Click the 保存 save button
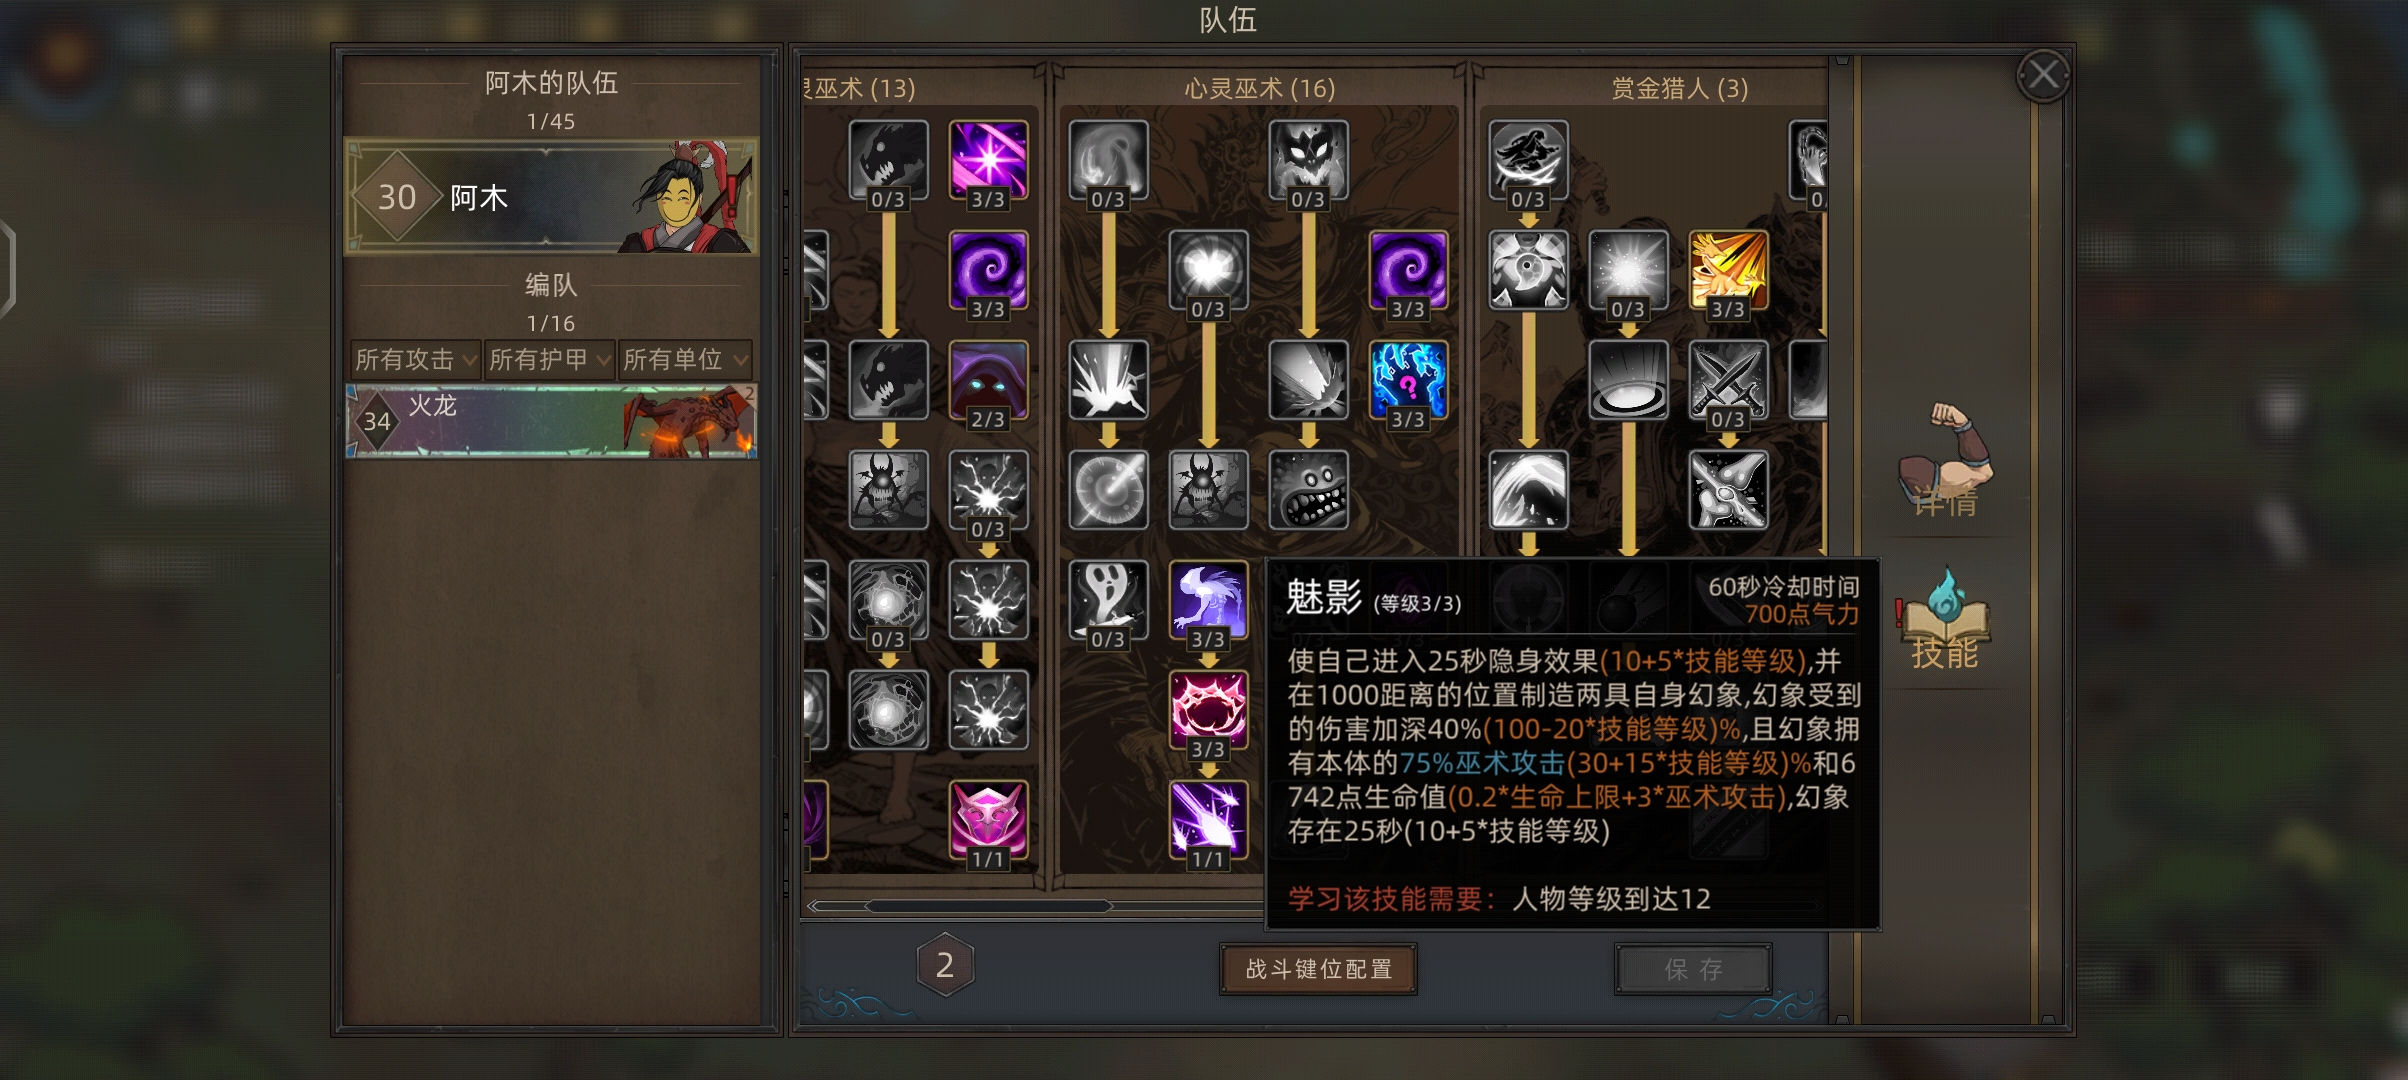Viewport: 2408px width, 1080px height. [1693, 969]
